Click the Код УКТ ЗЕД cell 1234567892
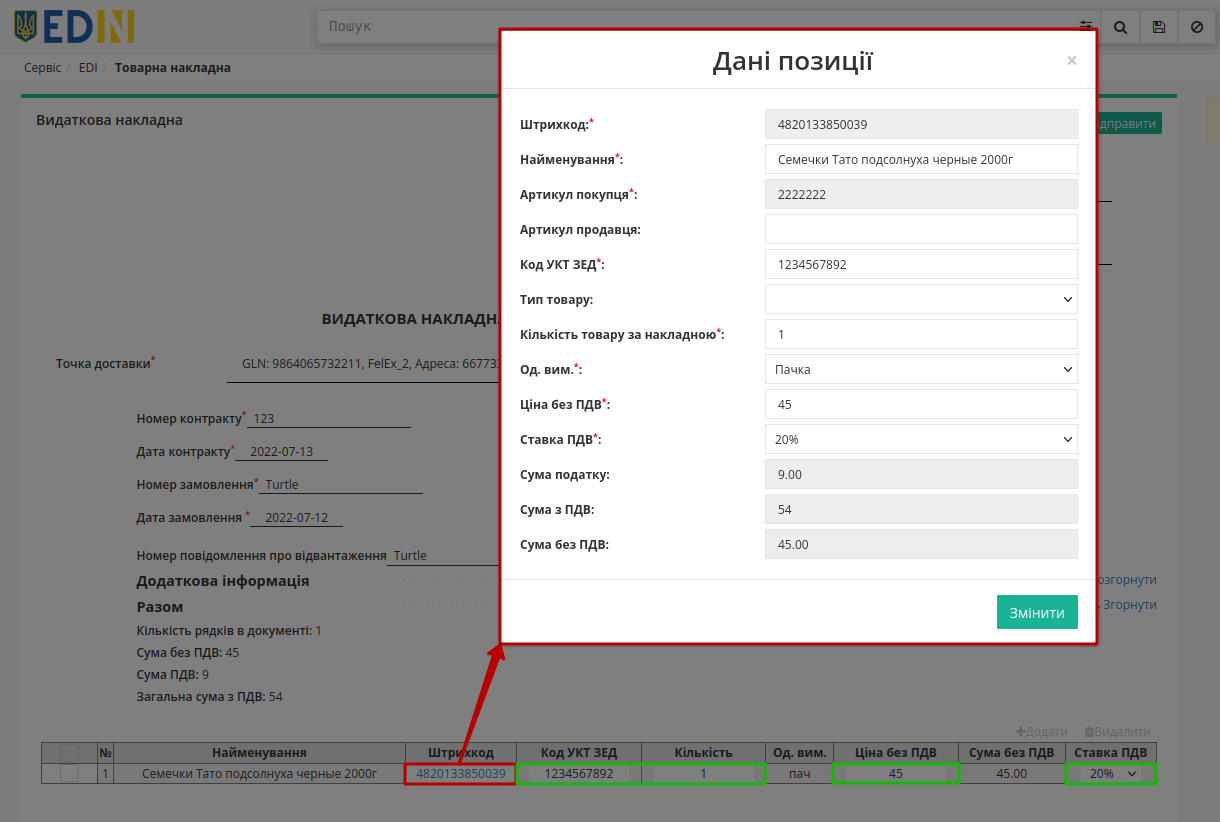Viewport: 1220px width, 822px height. (577, 774)
